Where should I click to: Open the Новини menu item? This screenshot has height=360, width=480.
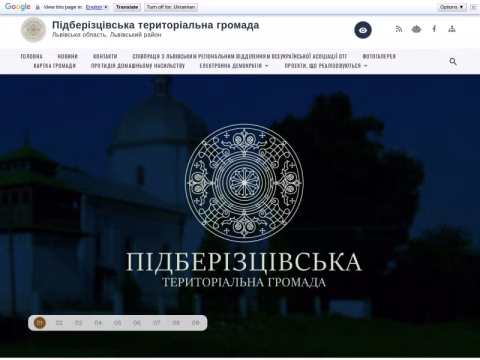pos(68,56)
